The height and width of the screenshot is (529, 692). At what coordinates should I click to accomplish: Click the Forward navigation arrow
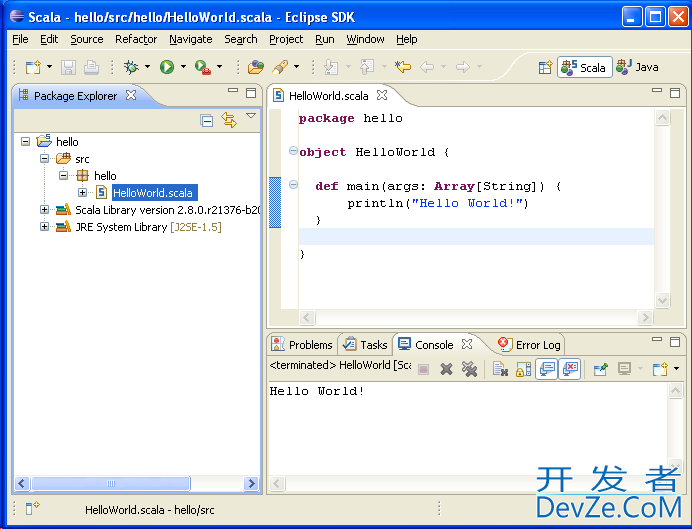point(463,67)
